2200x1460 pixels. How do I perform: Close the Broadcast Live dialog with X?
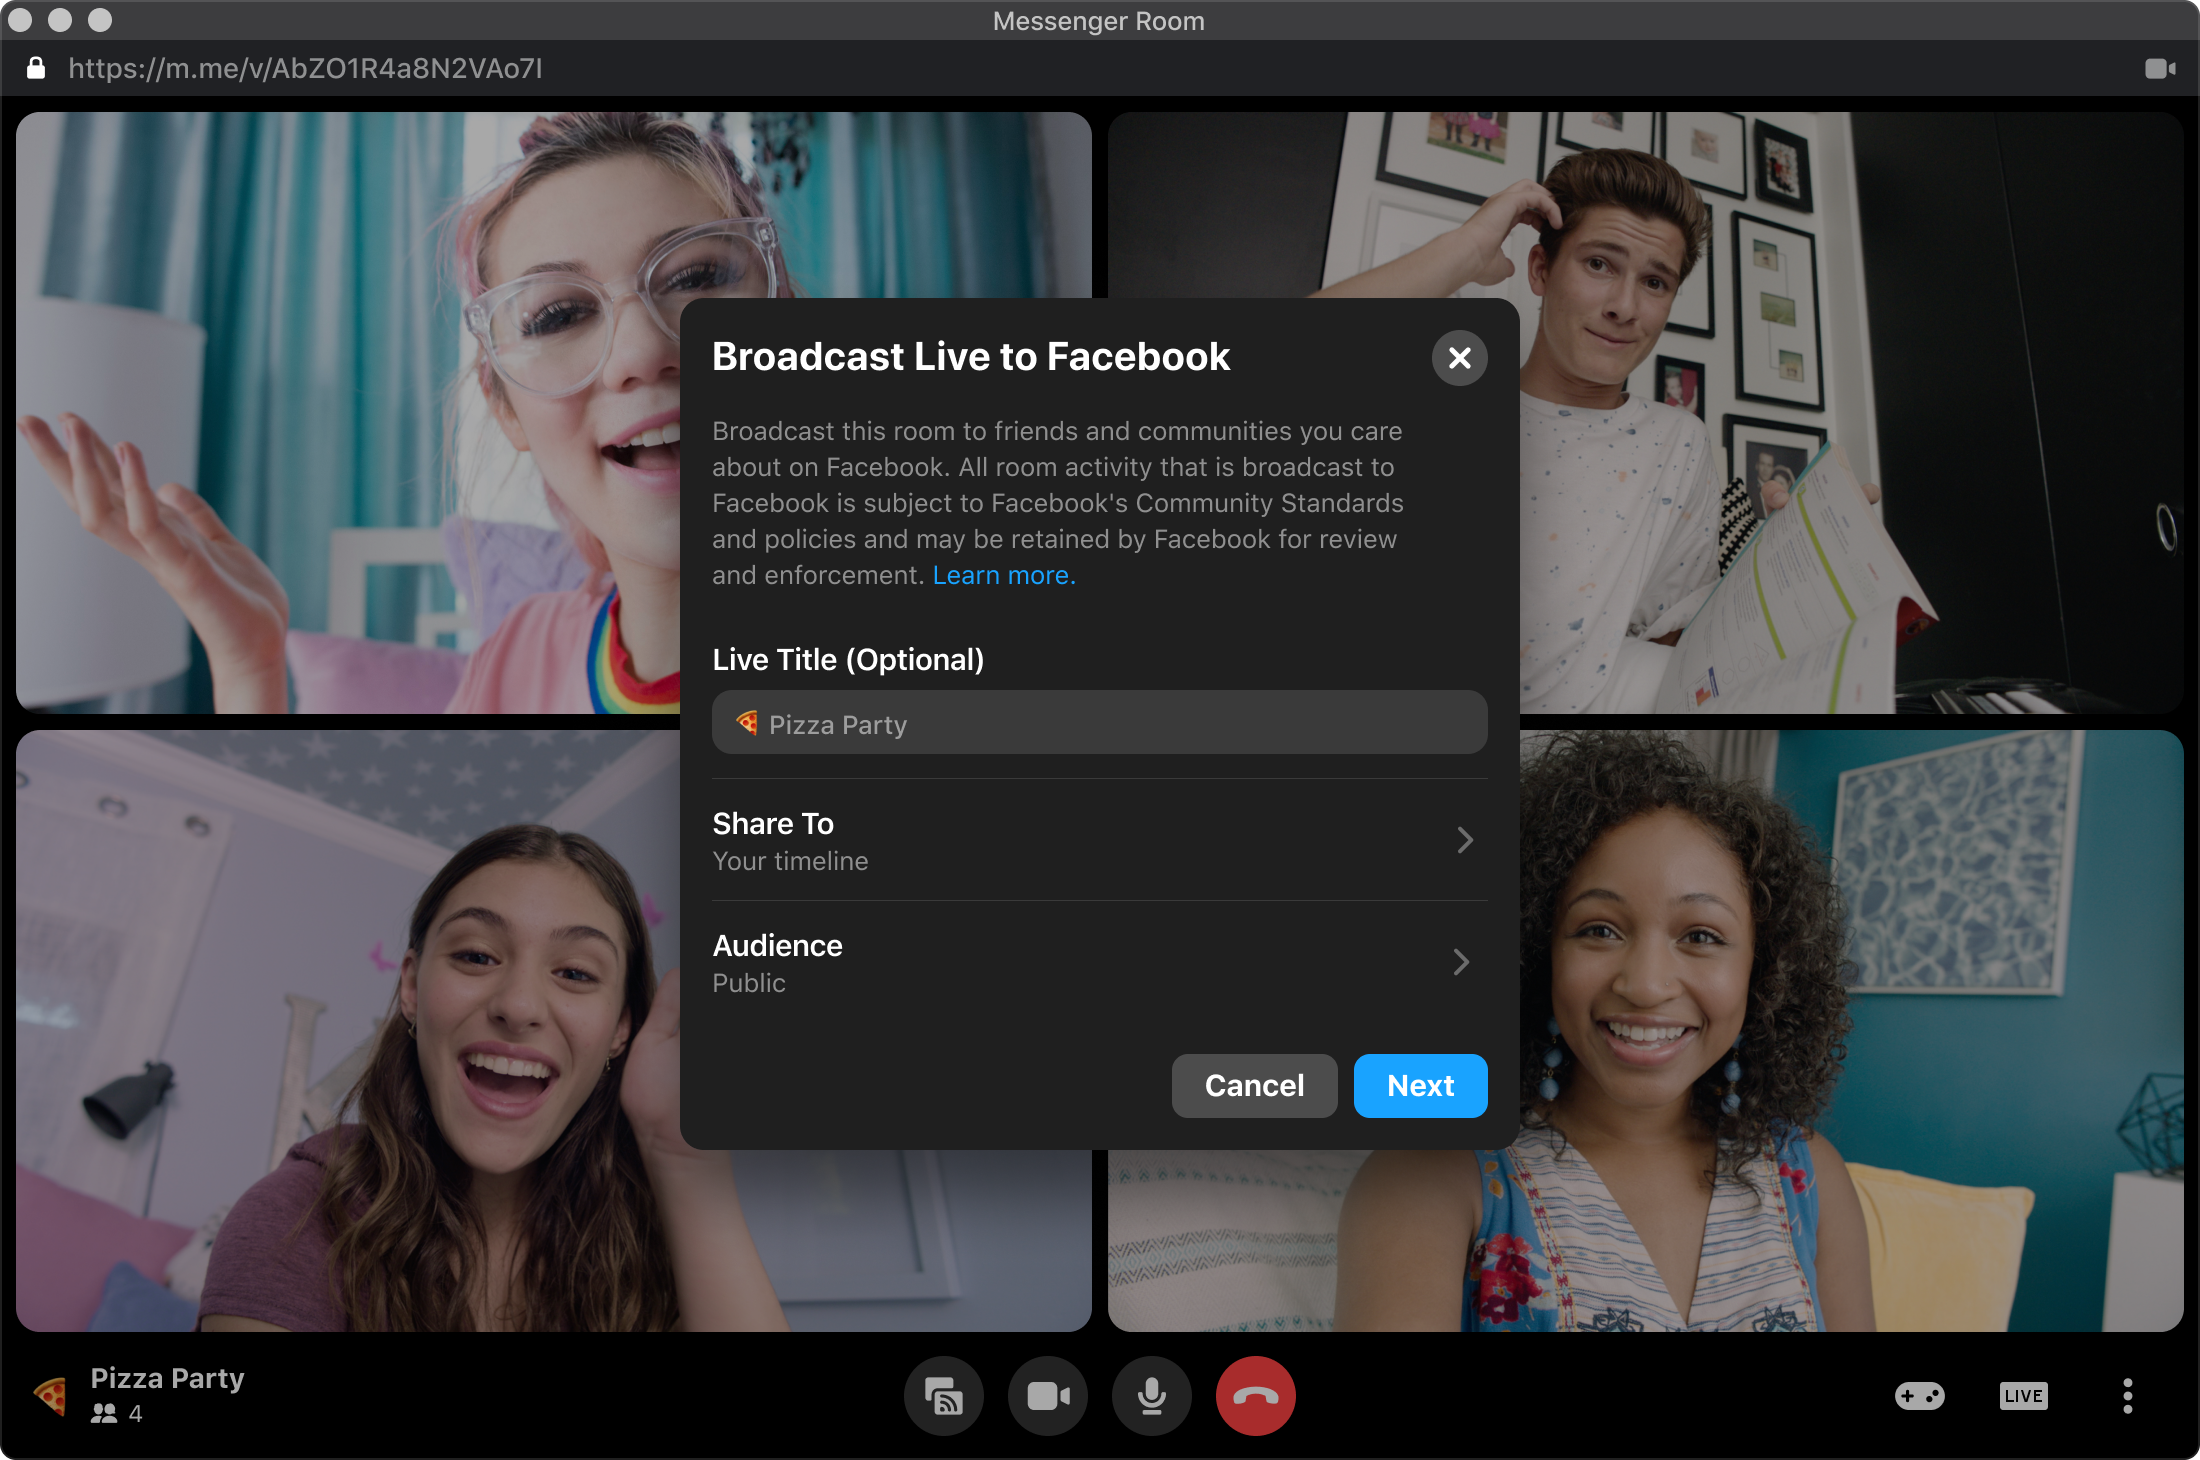coord(1459,358)
